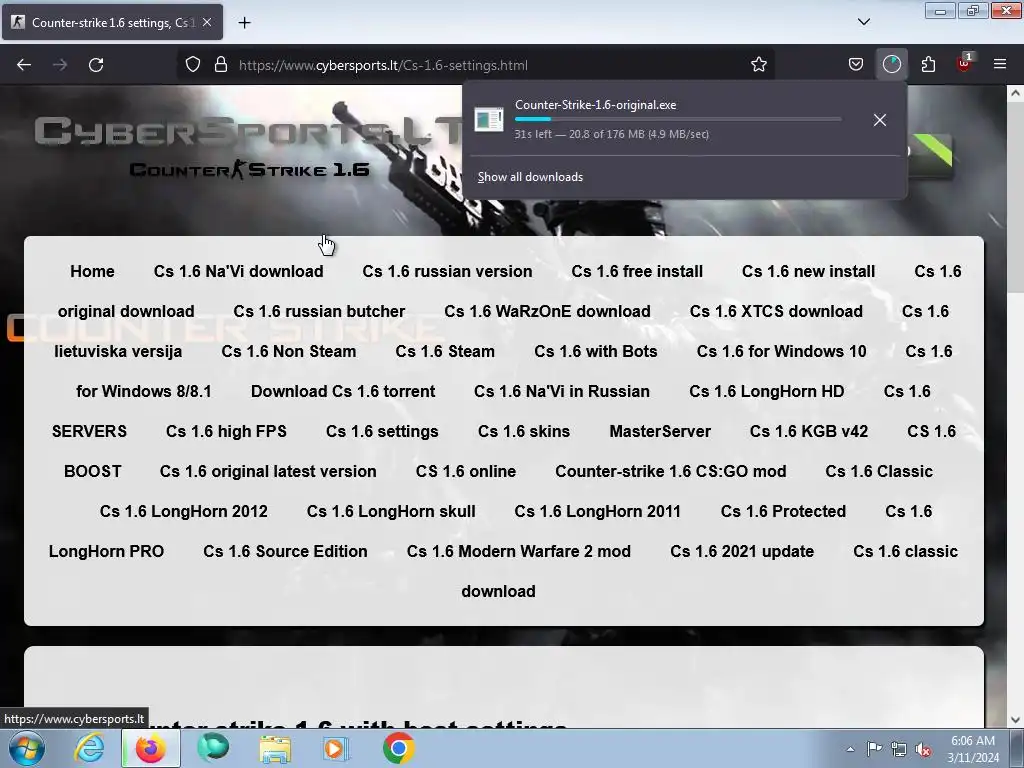
Task: Open Cs 1.6 russian version
Action: pos(447,272)
